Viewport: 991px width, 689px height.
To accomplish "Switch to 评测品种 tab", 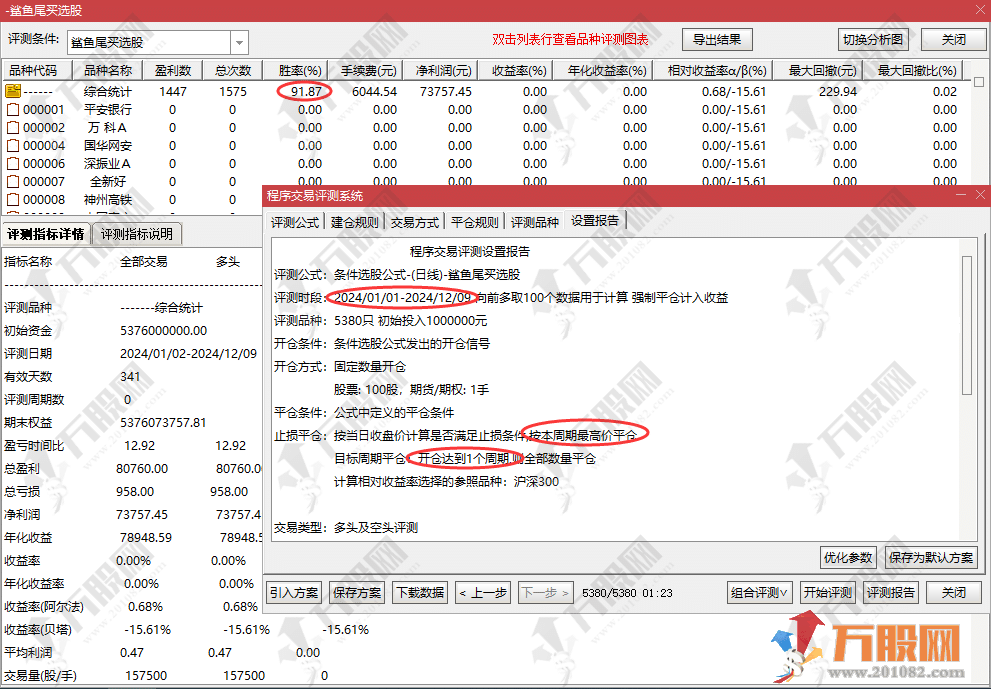I will tap(535, 223).
